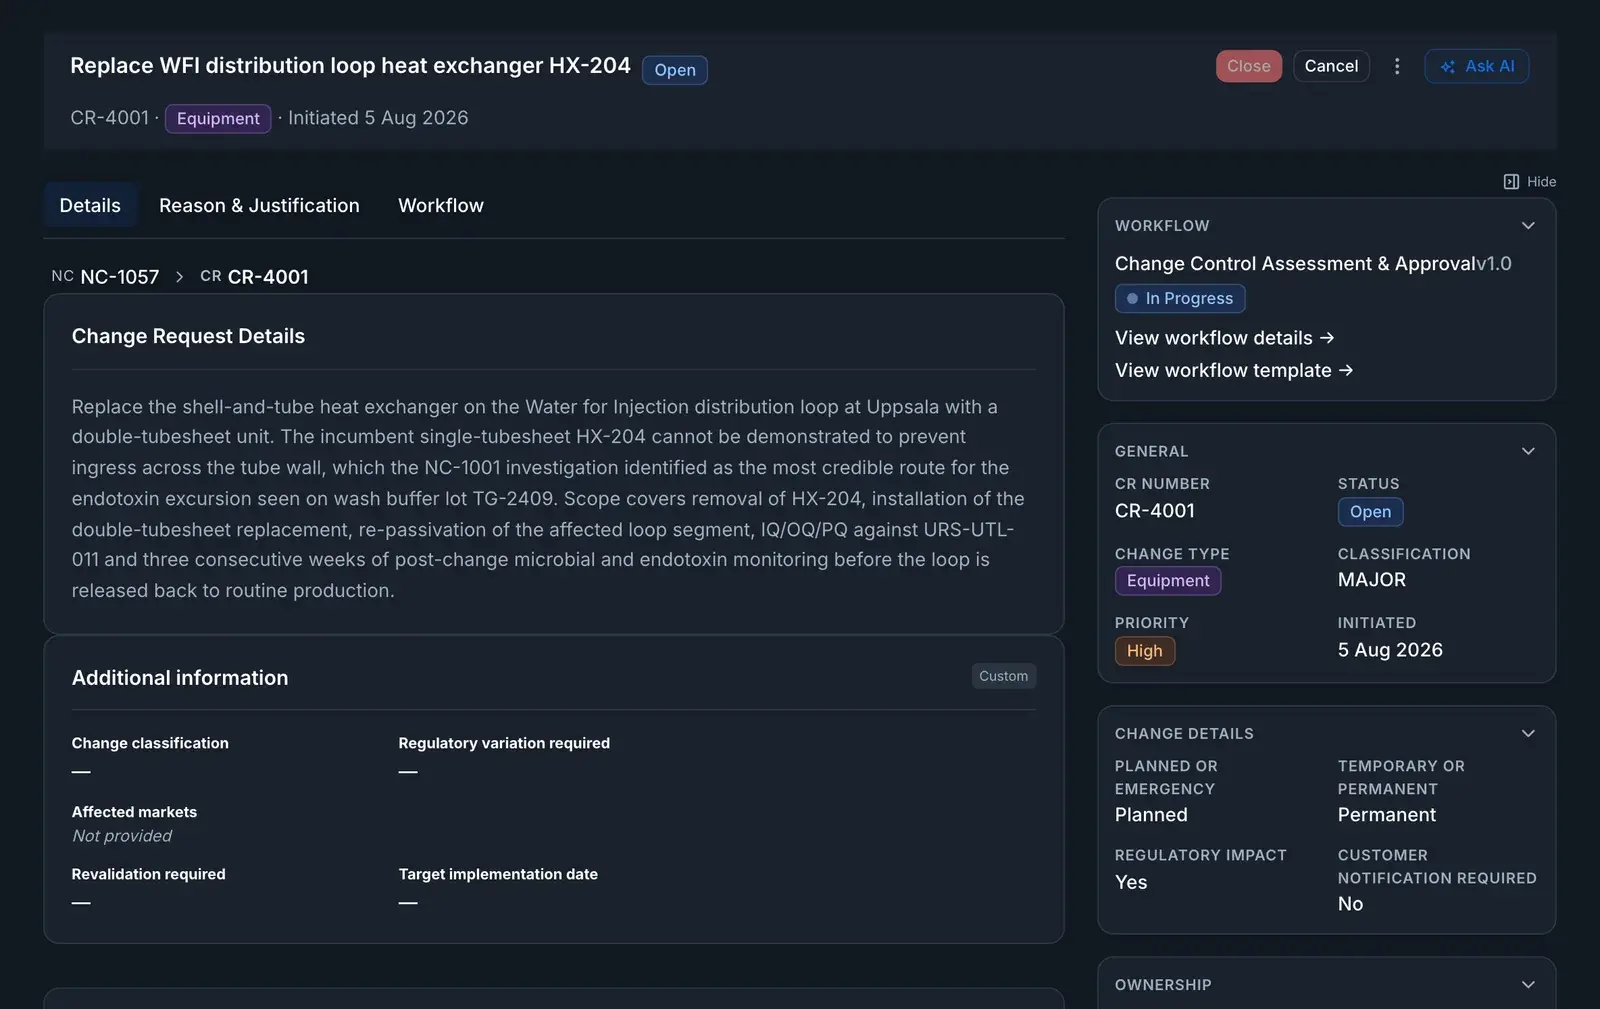This screenshot has width=1600, height=1009.
Task: Click the 'Planned' value in Change Details
Action: (x=1151, y=815)
